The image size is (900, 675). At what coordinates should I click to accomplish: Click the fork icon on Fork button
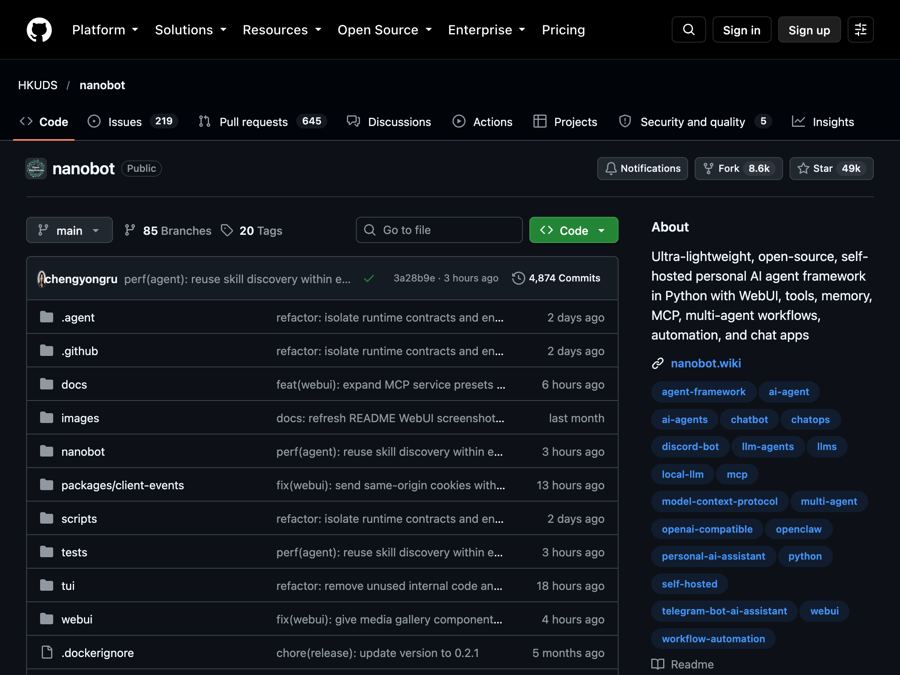(x=708, y=169)
